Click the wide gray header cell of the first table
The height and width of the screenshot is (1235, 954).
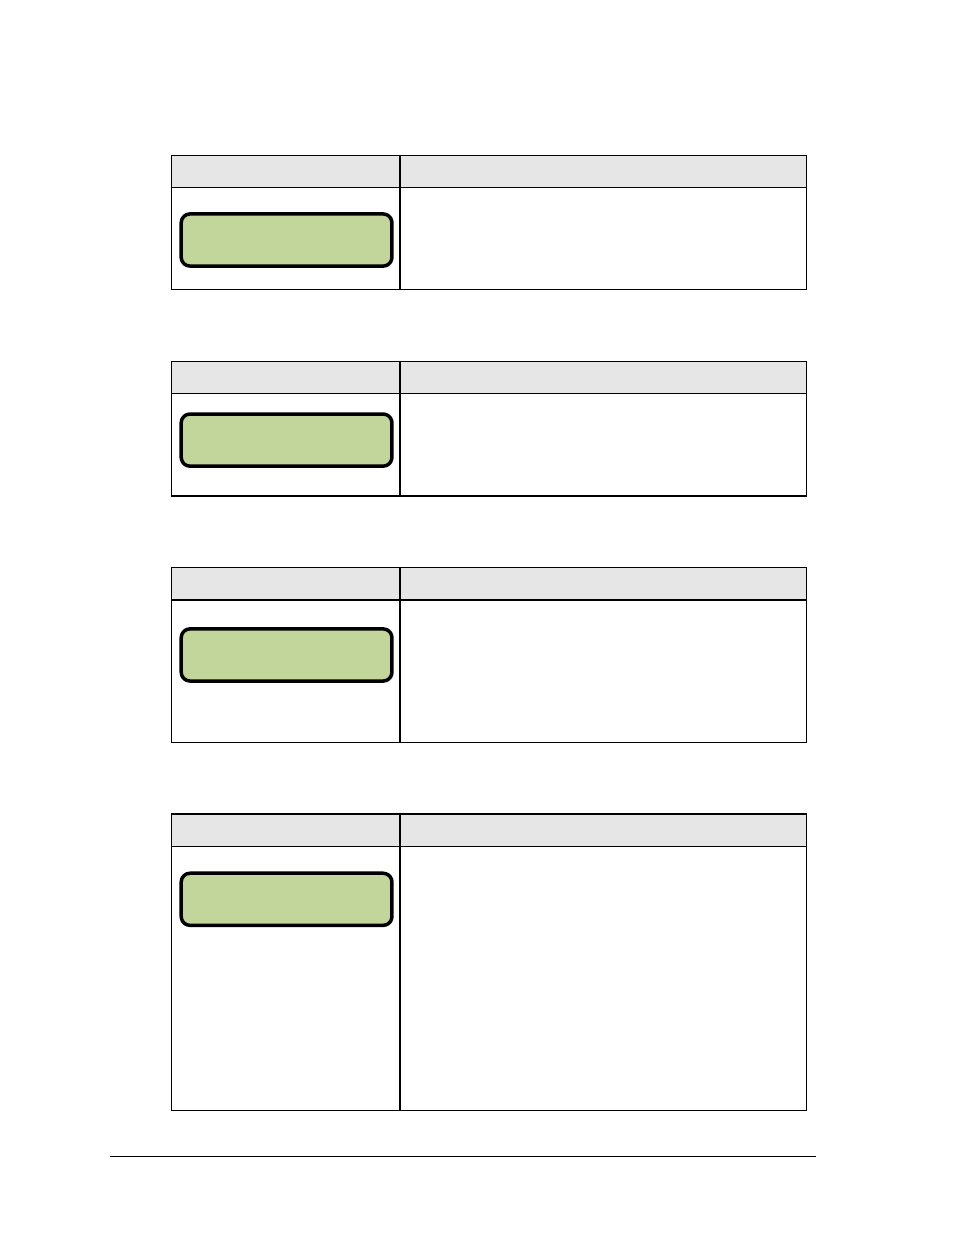tap(603, 171)
